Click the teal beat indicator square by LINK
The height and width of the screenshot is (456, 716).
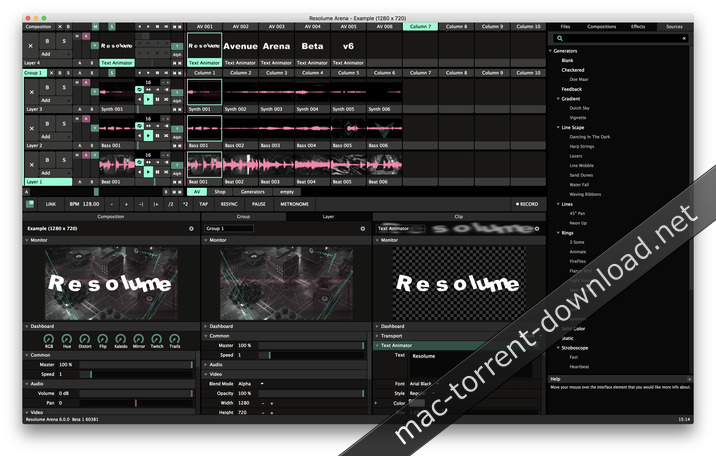coord(31,204)
